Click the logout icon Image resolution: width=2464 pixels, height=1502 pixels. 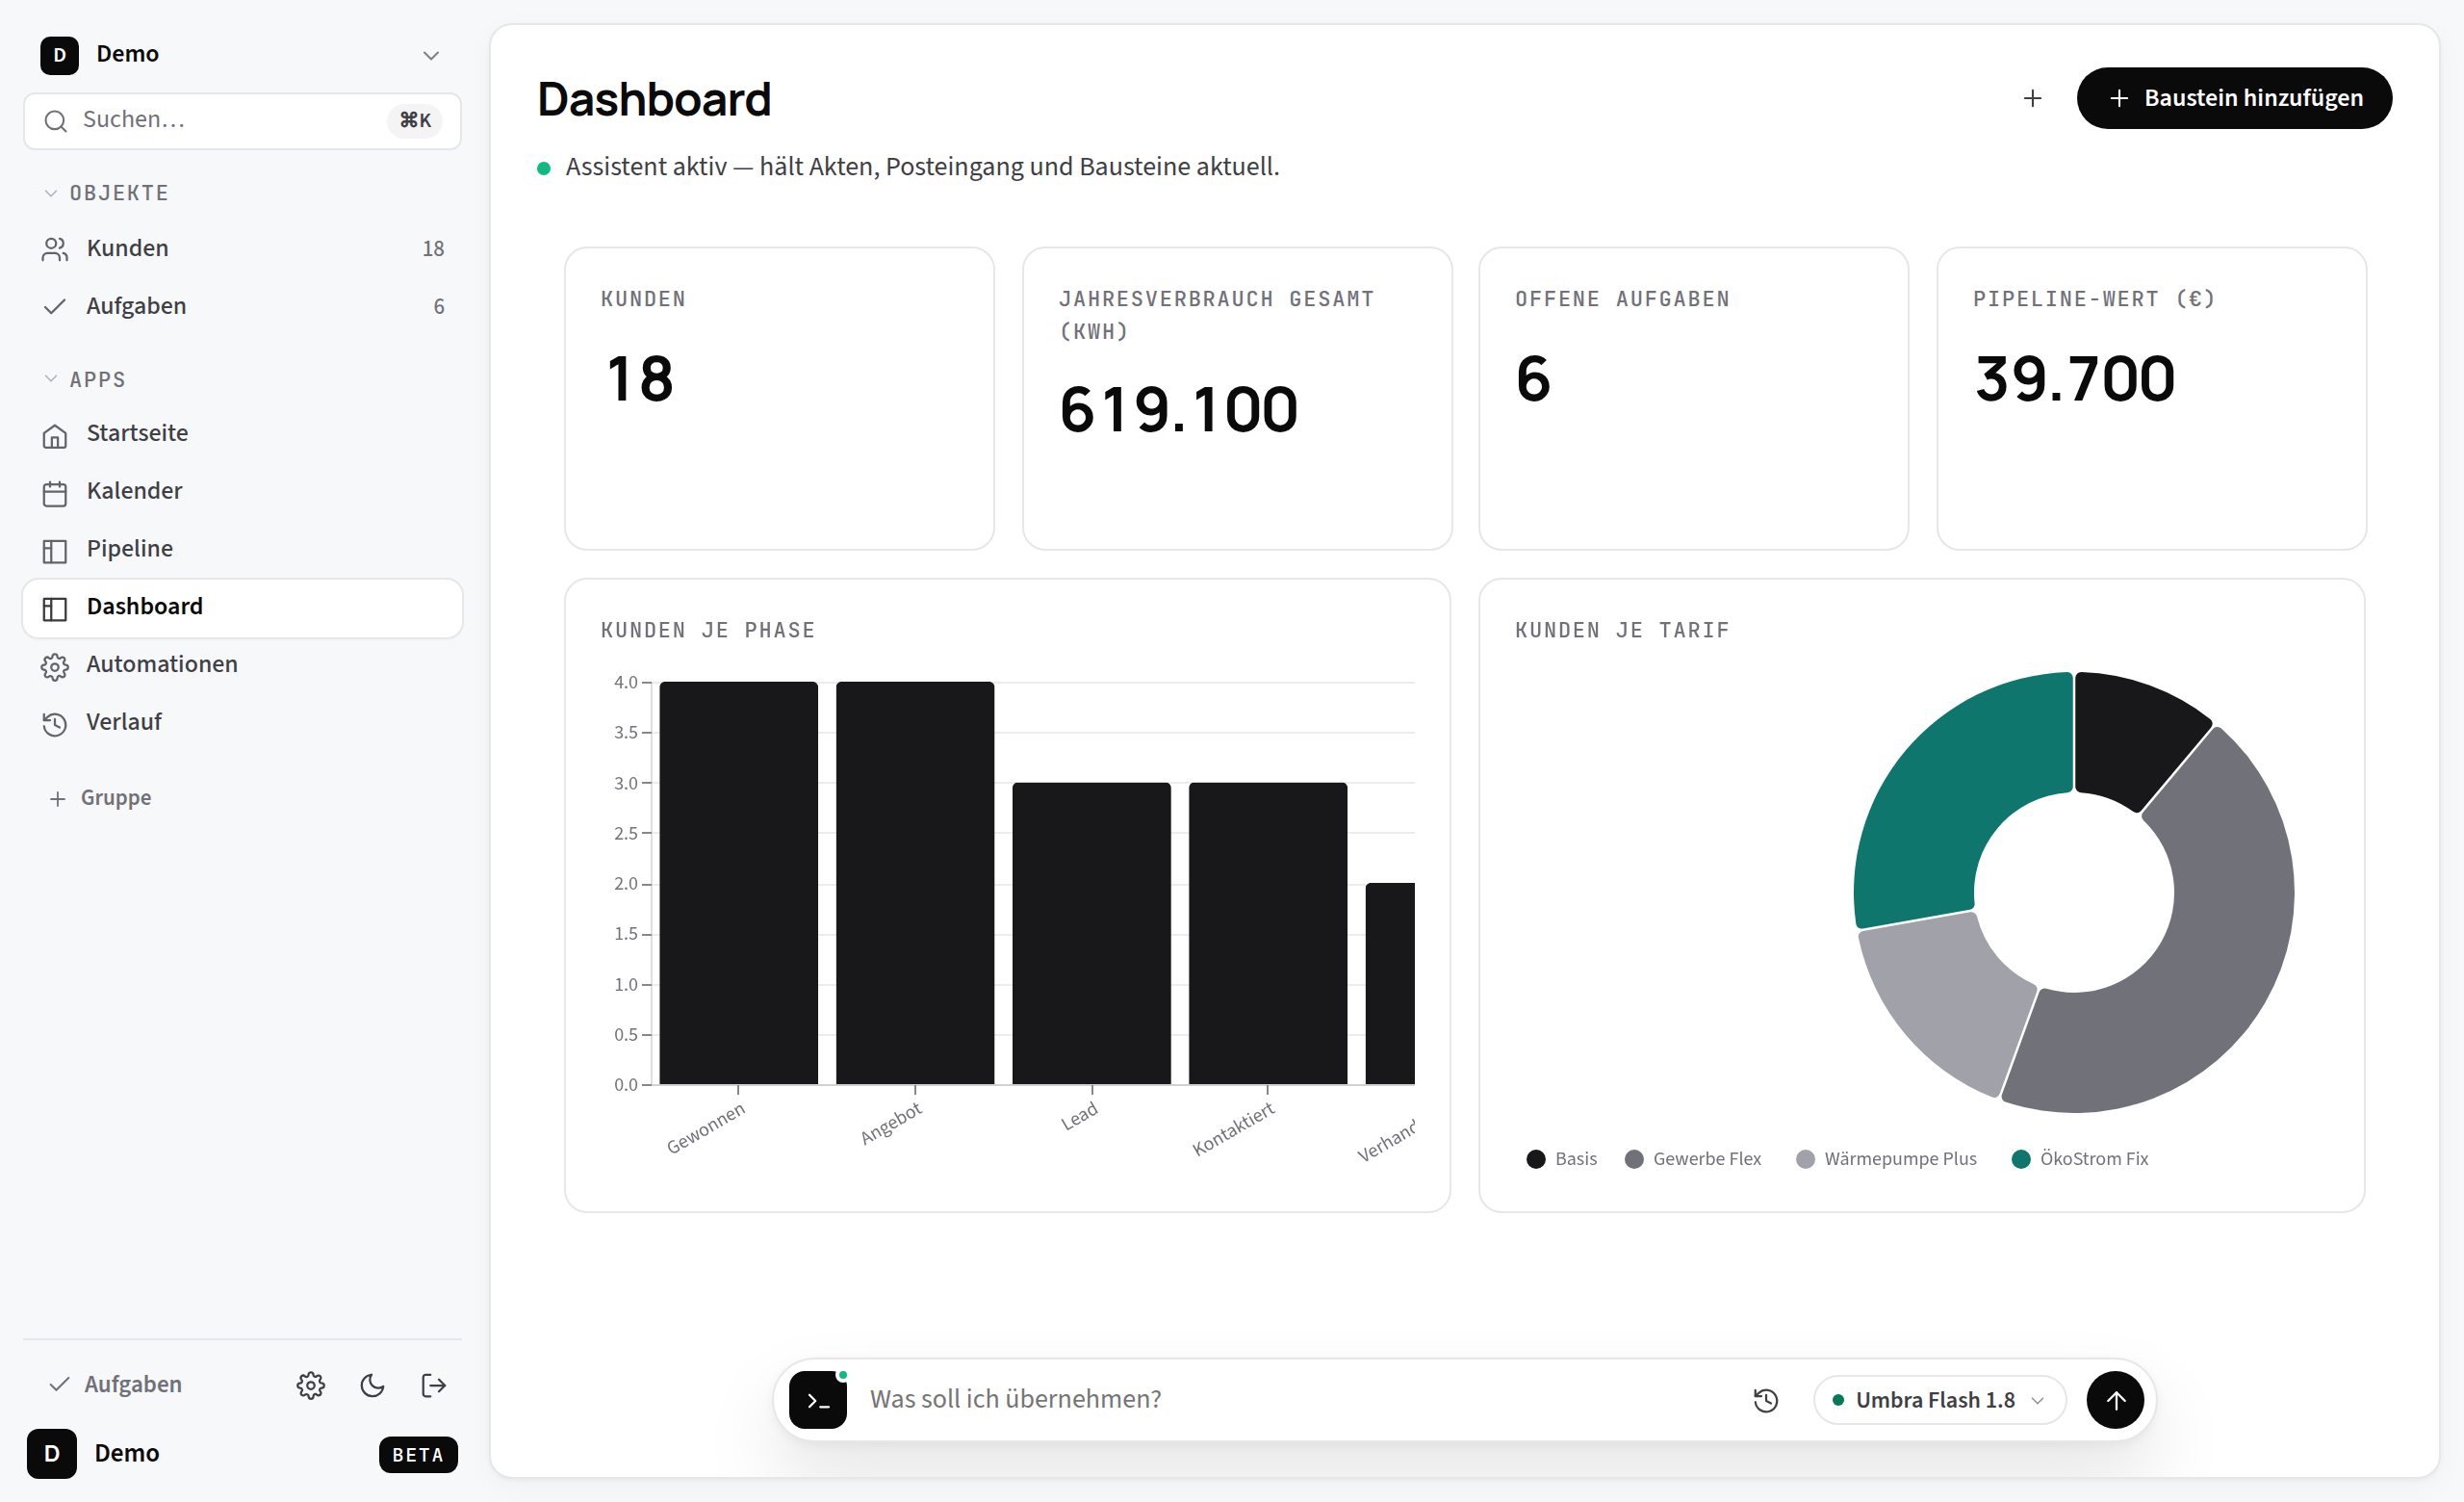click(x=434, y=1386)
